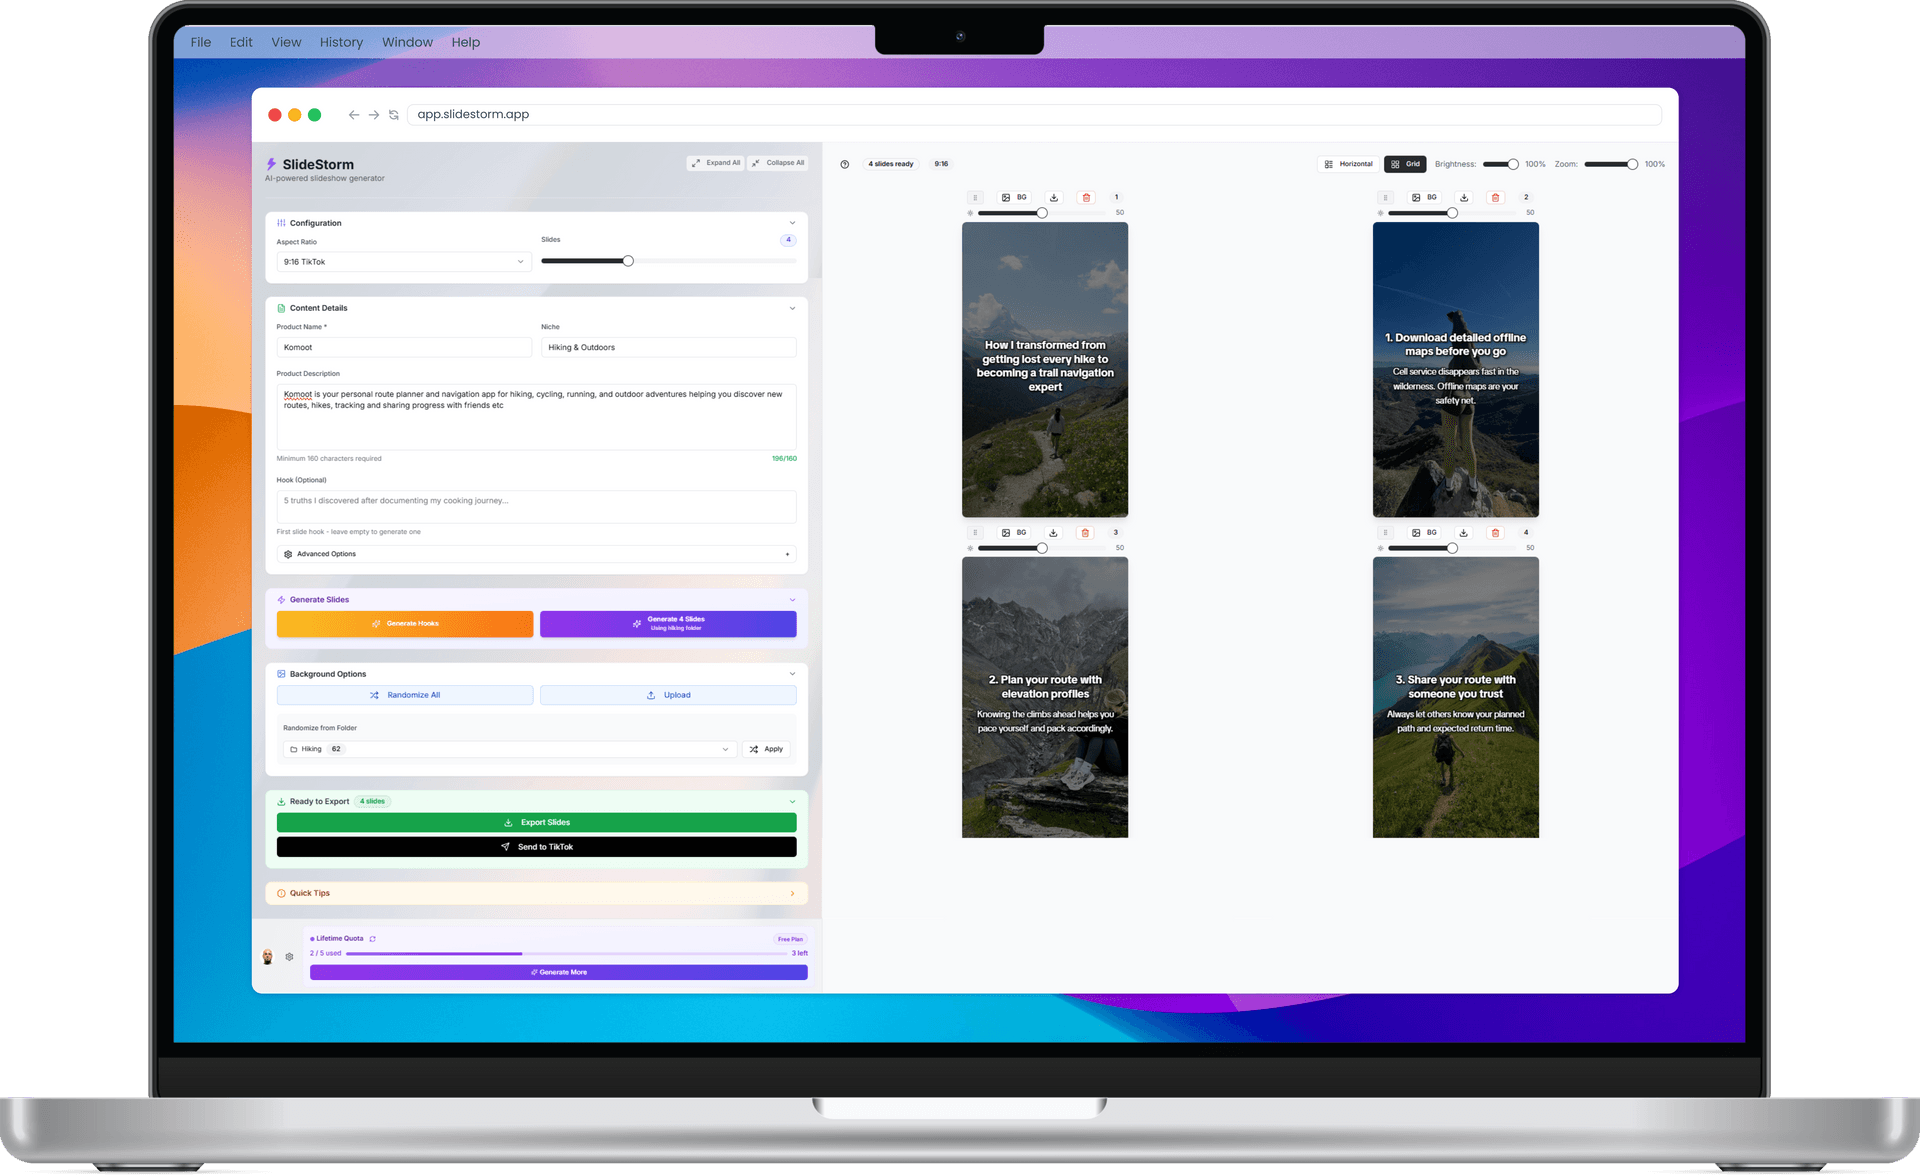
Task: Click the drag handle icon on slide 2
Action: 1385,198
